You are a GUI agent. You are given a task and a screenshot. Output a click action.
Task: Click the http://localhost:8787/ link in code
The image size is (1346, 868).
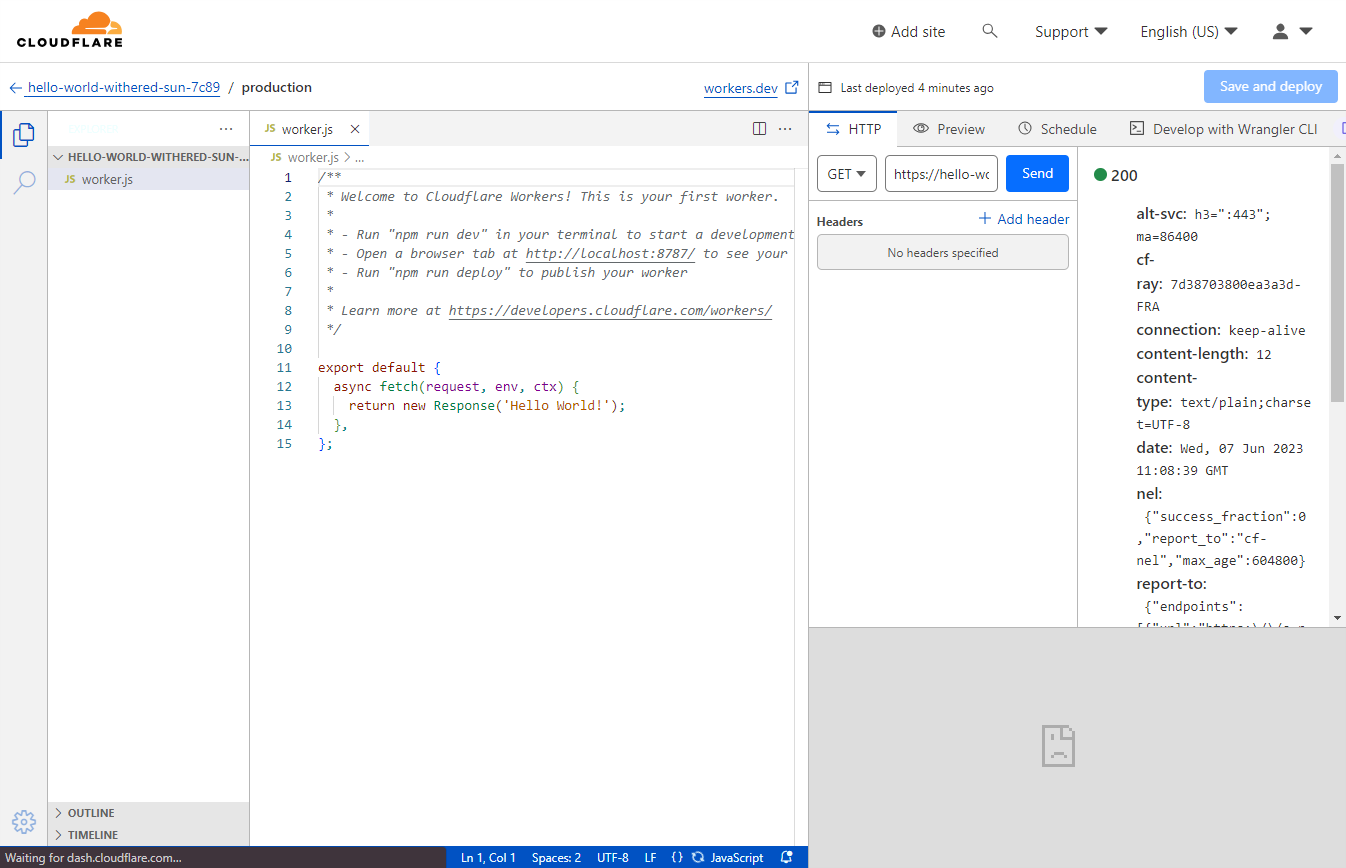tap(610, 253)
